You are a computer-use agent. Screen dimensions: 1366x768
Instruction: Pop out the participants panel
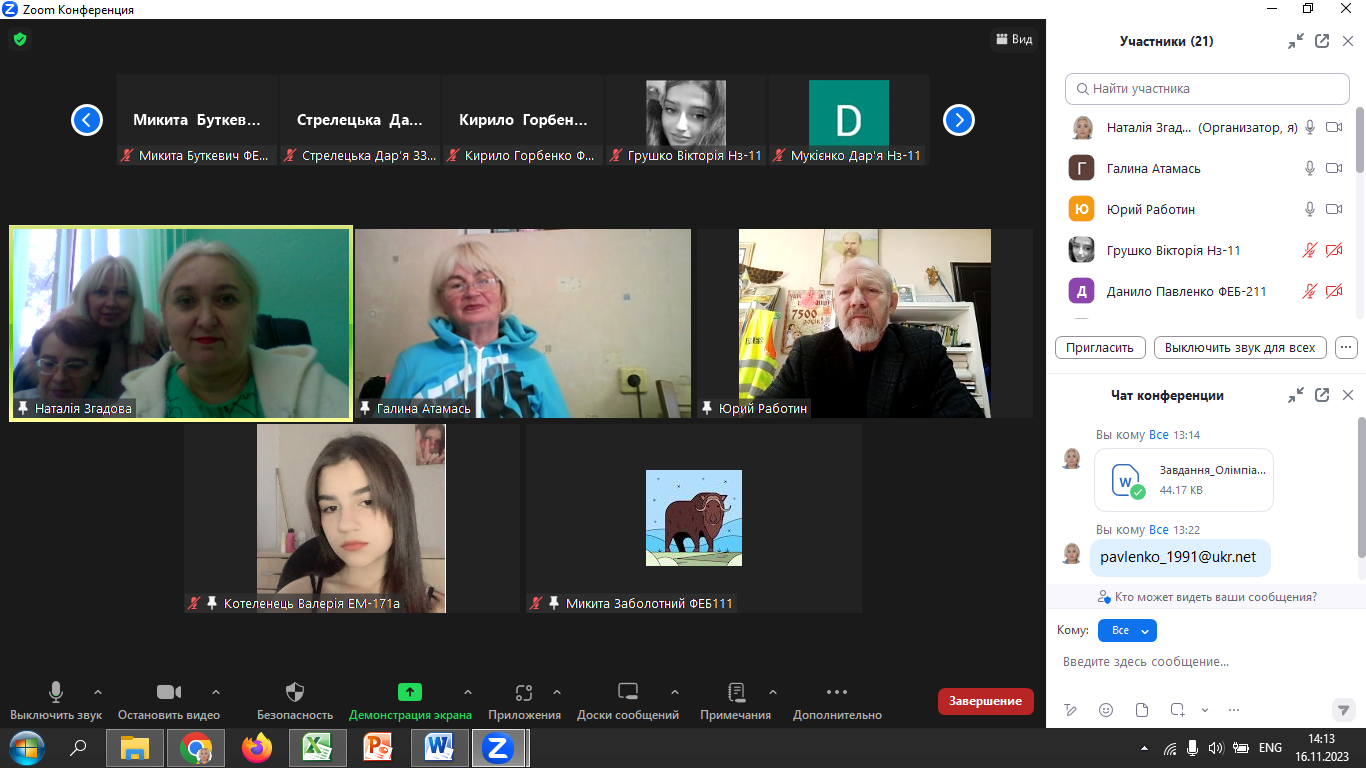click(1322, 41)
